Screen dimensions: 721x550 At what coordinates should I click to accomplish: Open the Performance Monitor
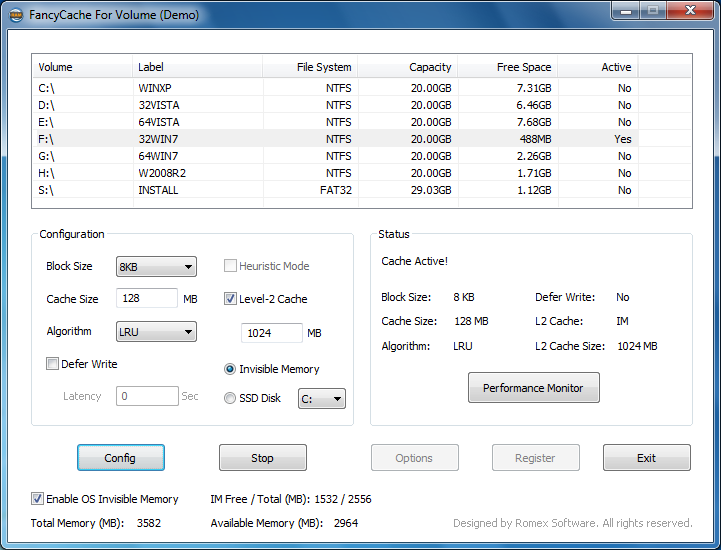(x=533, y=388)
